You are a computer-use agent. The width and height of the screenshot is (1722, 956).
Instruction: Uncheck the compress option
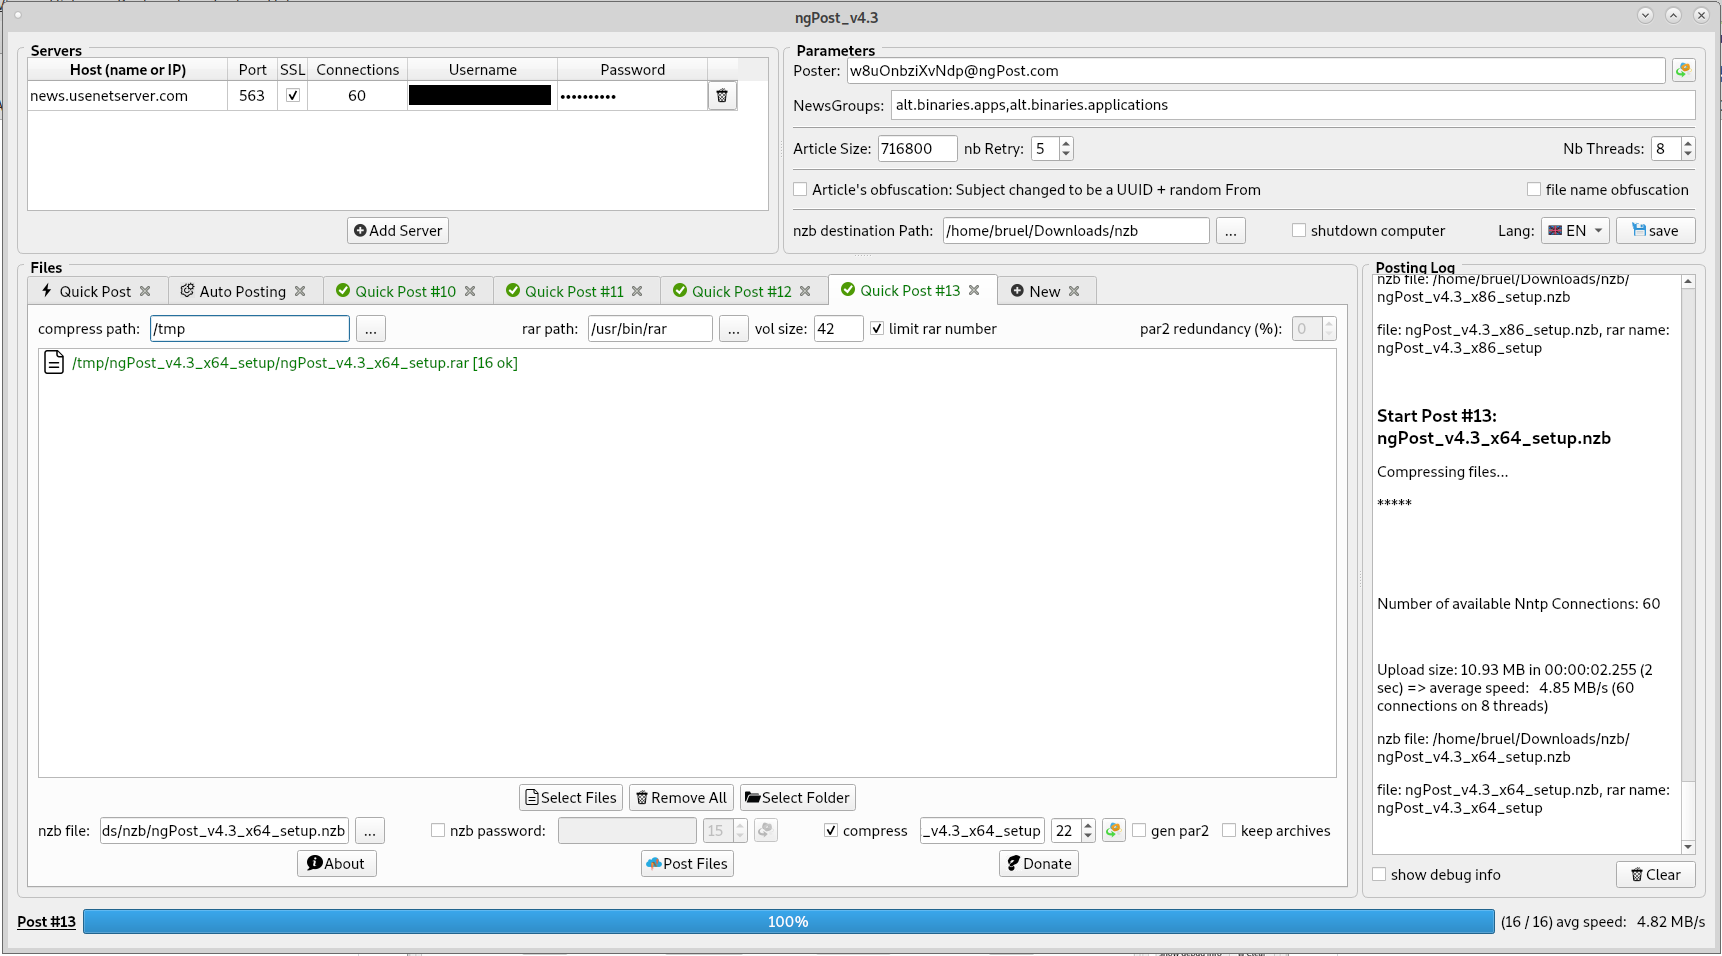pos(831,830)
